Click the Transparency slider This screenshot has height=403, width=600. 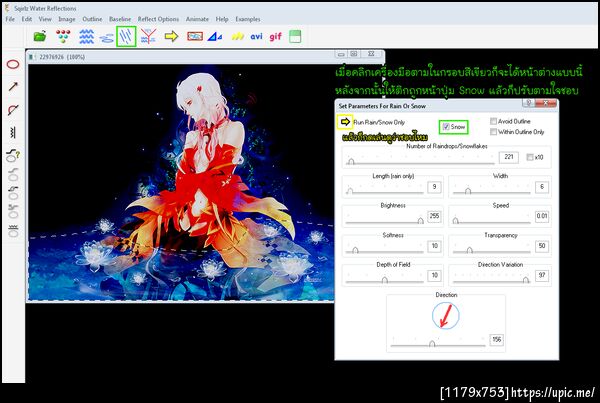[x=491, y=250]
